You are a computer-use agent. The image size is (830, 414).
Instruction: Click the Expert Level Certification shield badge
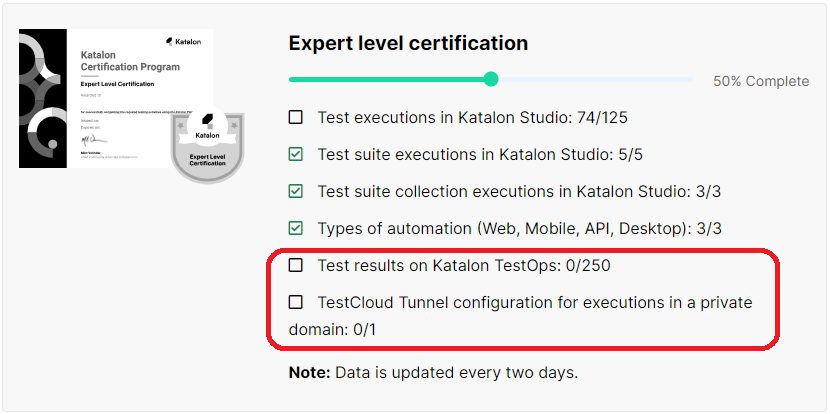tap(207, 145)
